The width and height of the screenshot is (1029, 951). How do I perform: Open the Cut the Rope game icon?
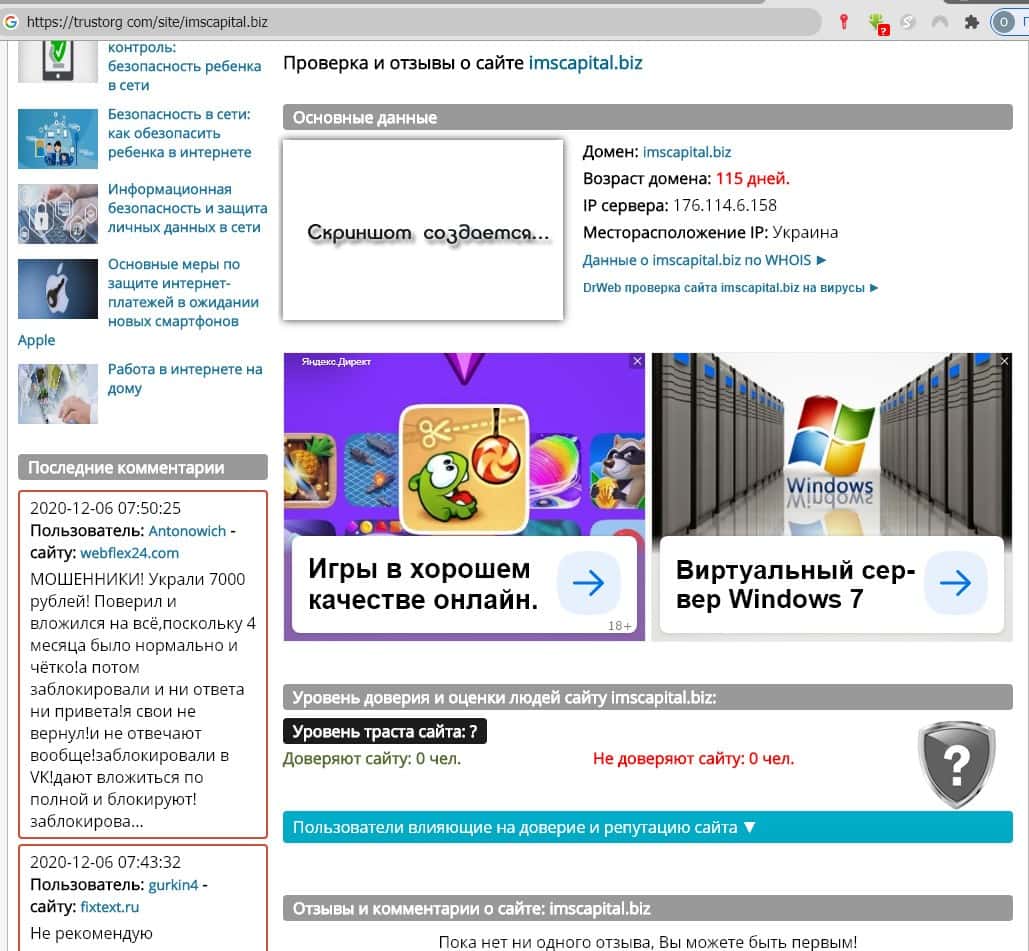pos(464,468)
